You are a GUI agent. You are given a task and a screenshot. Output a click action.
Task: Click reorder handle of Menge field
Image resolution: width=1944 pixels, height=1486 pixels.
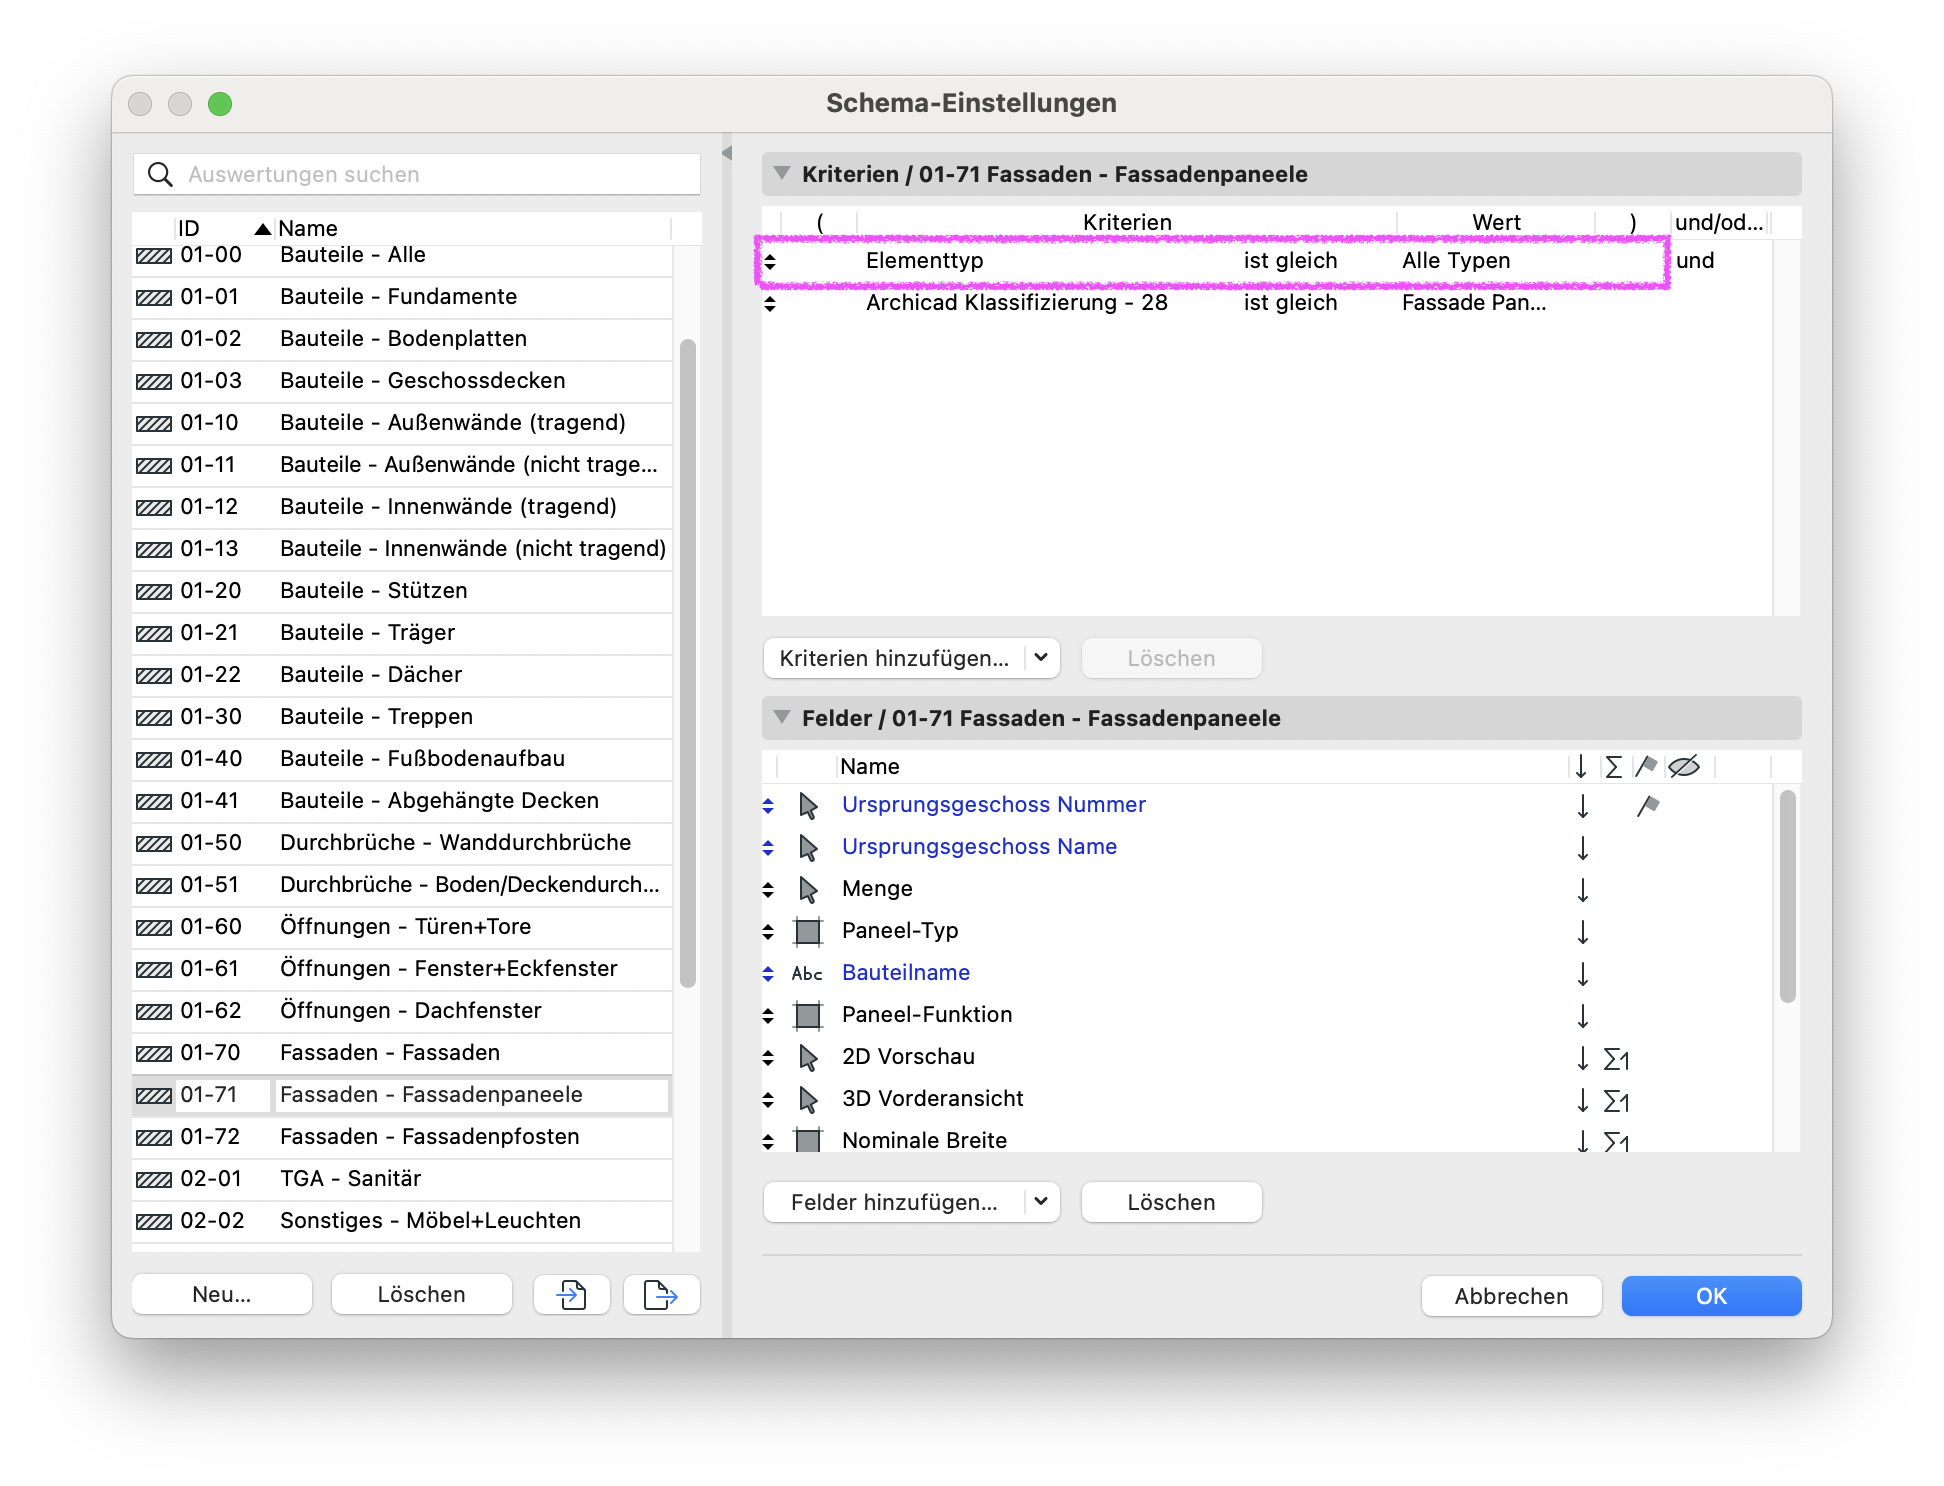coord(768,889)
